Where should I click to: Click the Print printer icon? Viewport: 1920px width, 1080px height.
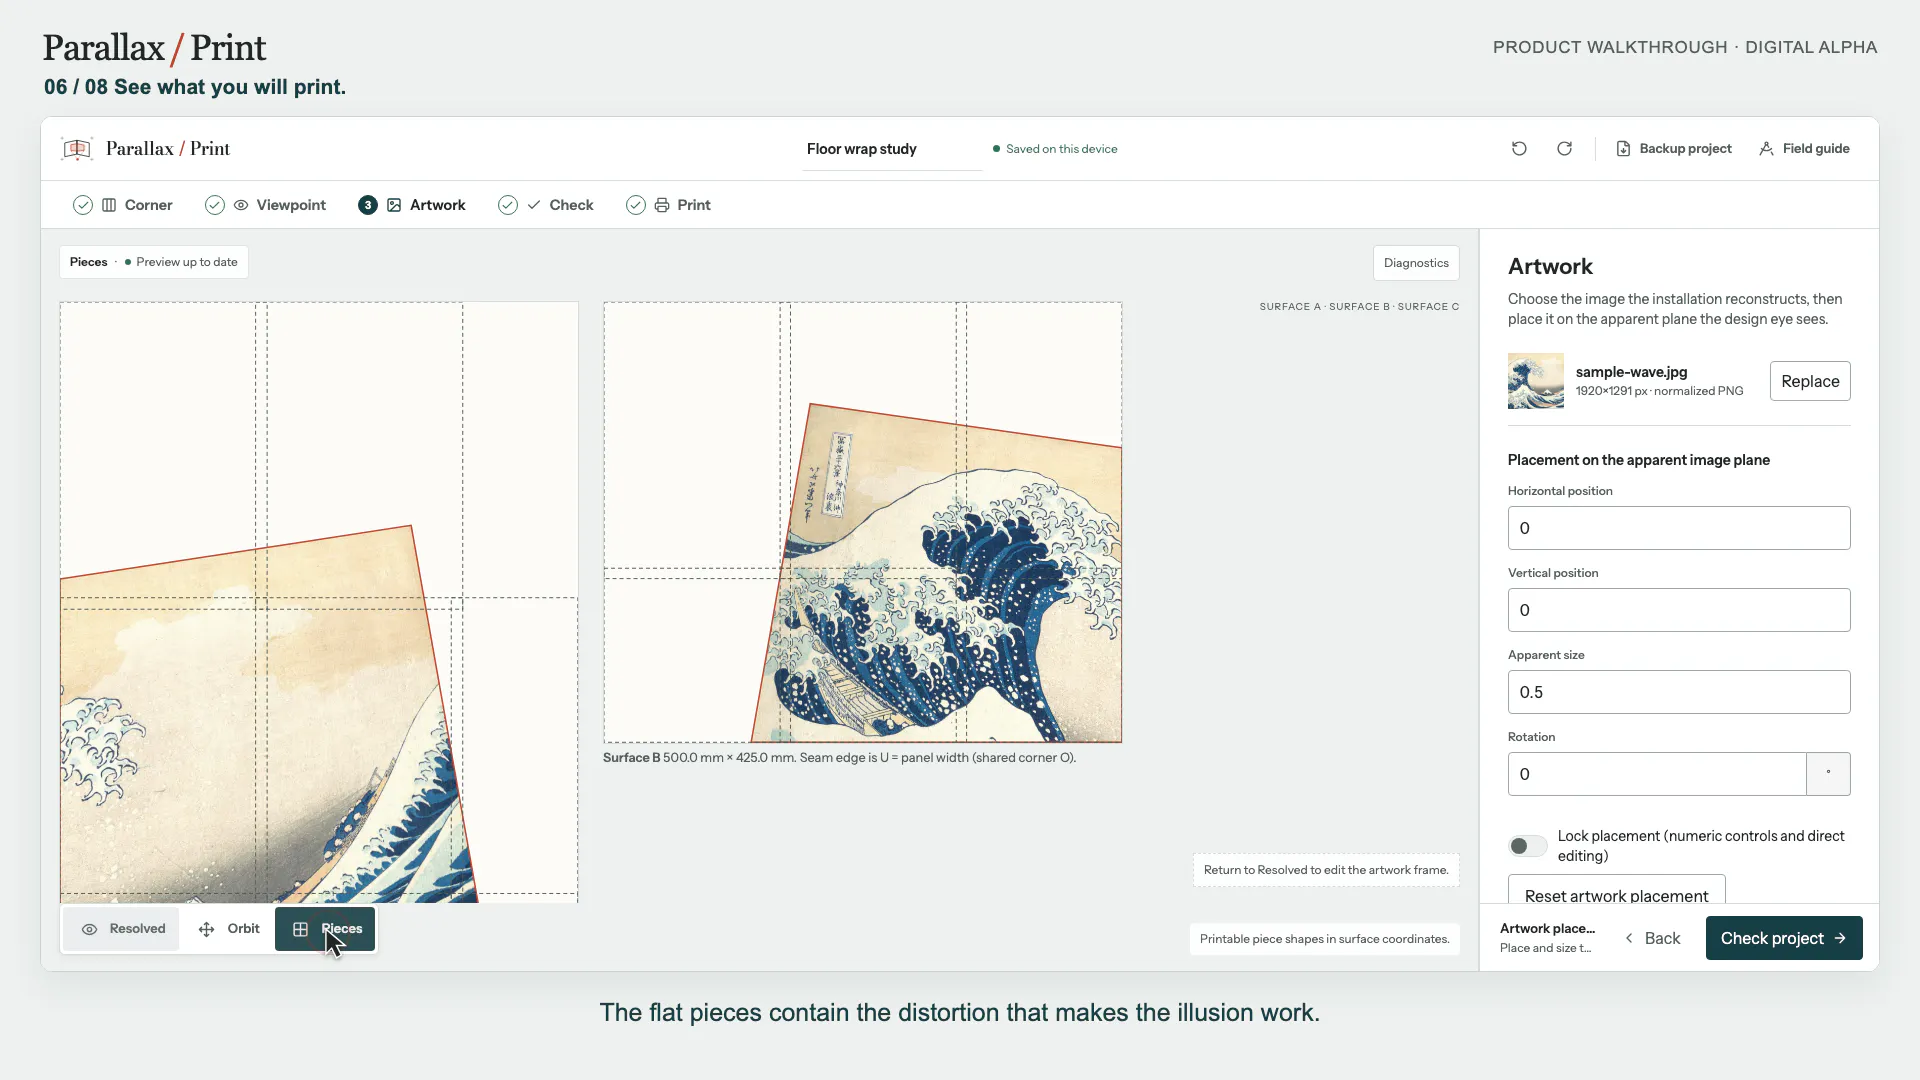coord(662,205)
